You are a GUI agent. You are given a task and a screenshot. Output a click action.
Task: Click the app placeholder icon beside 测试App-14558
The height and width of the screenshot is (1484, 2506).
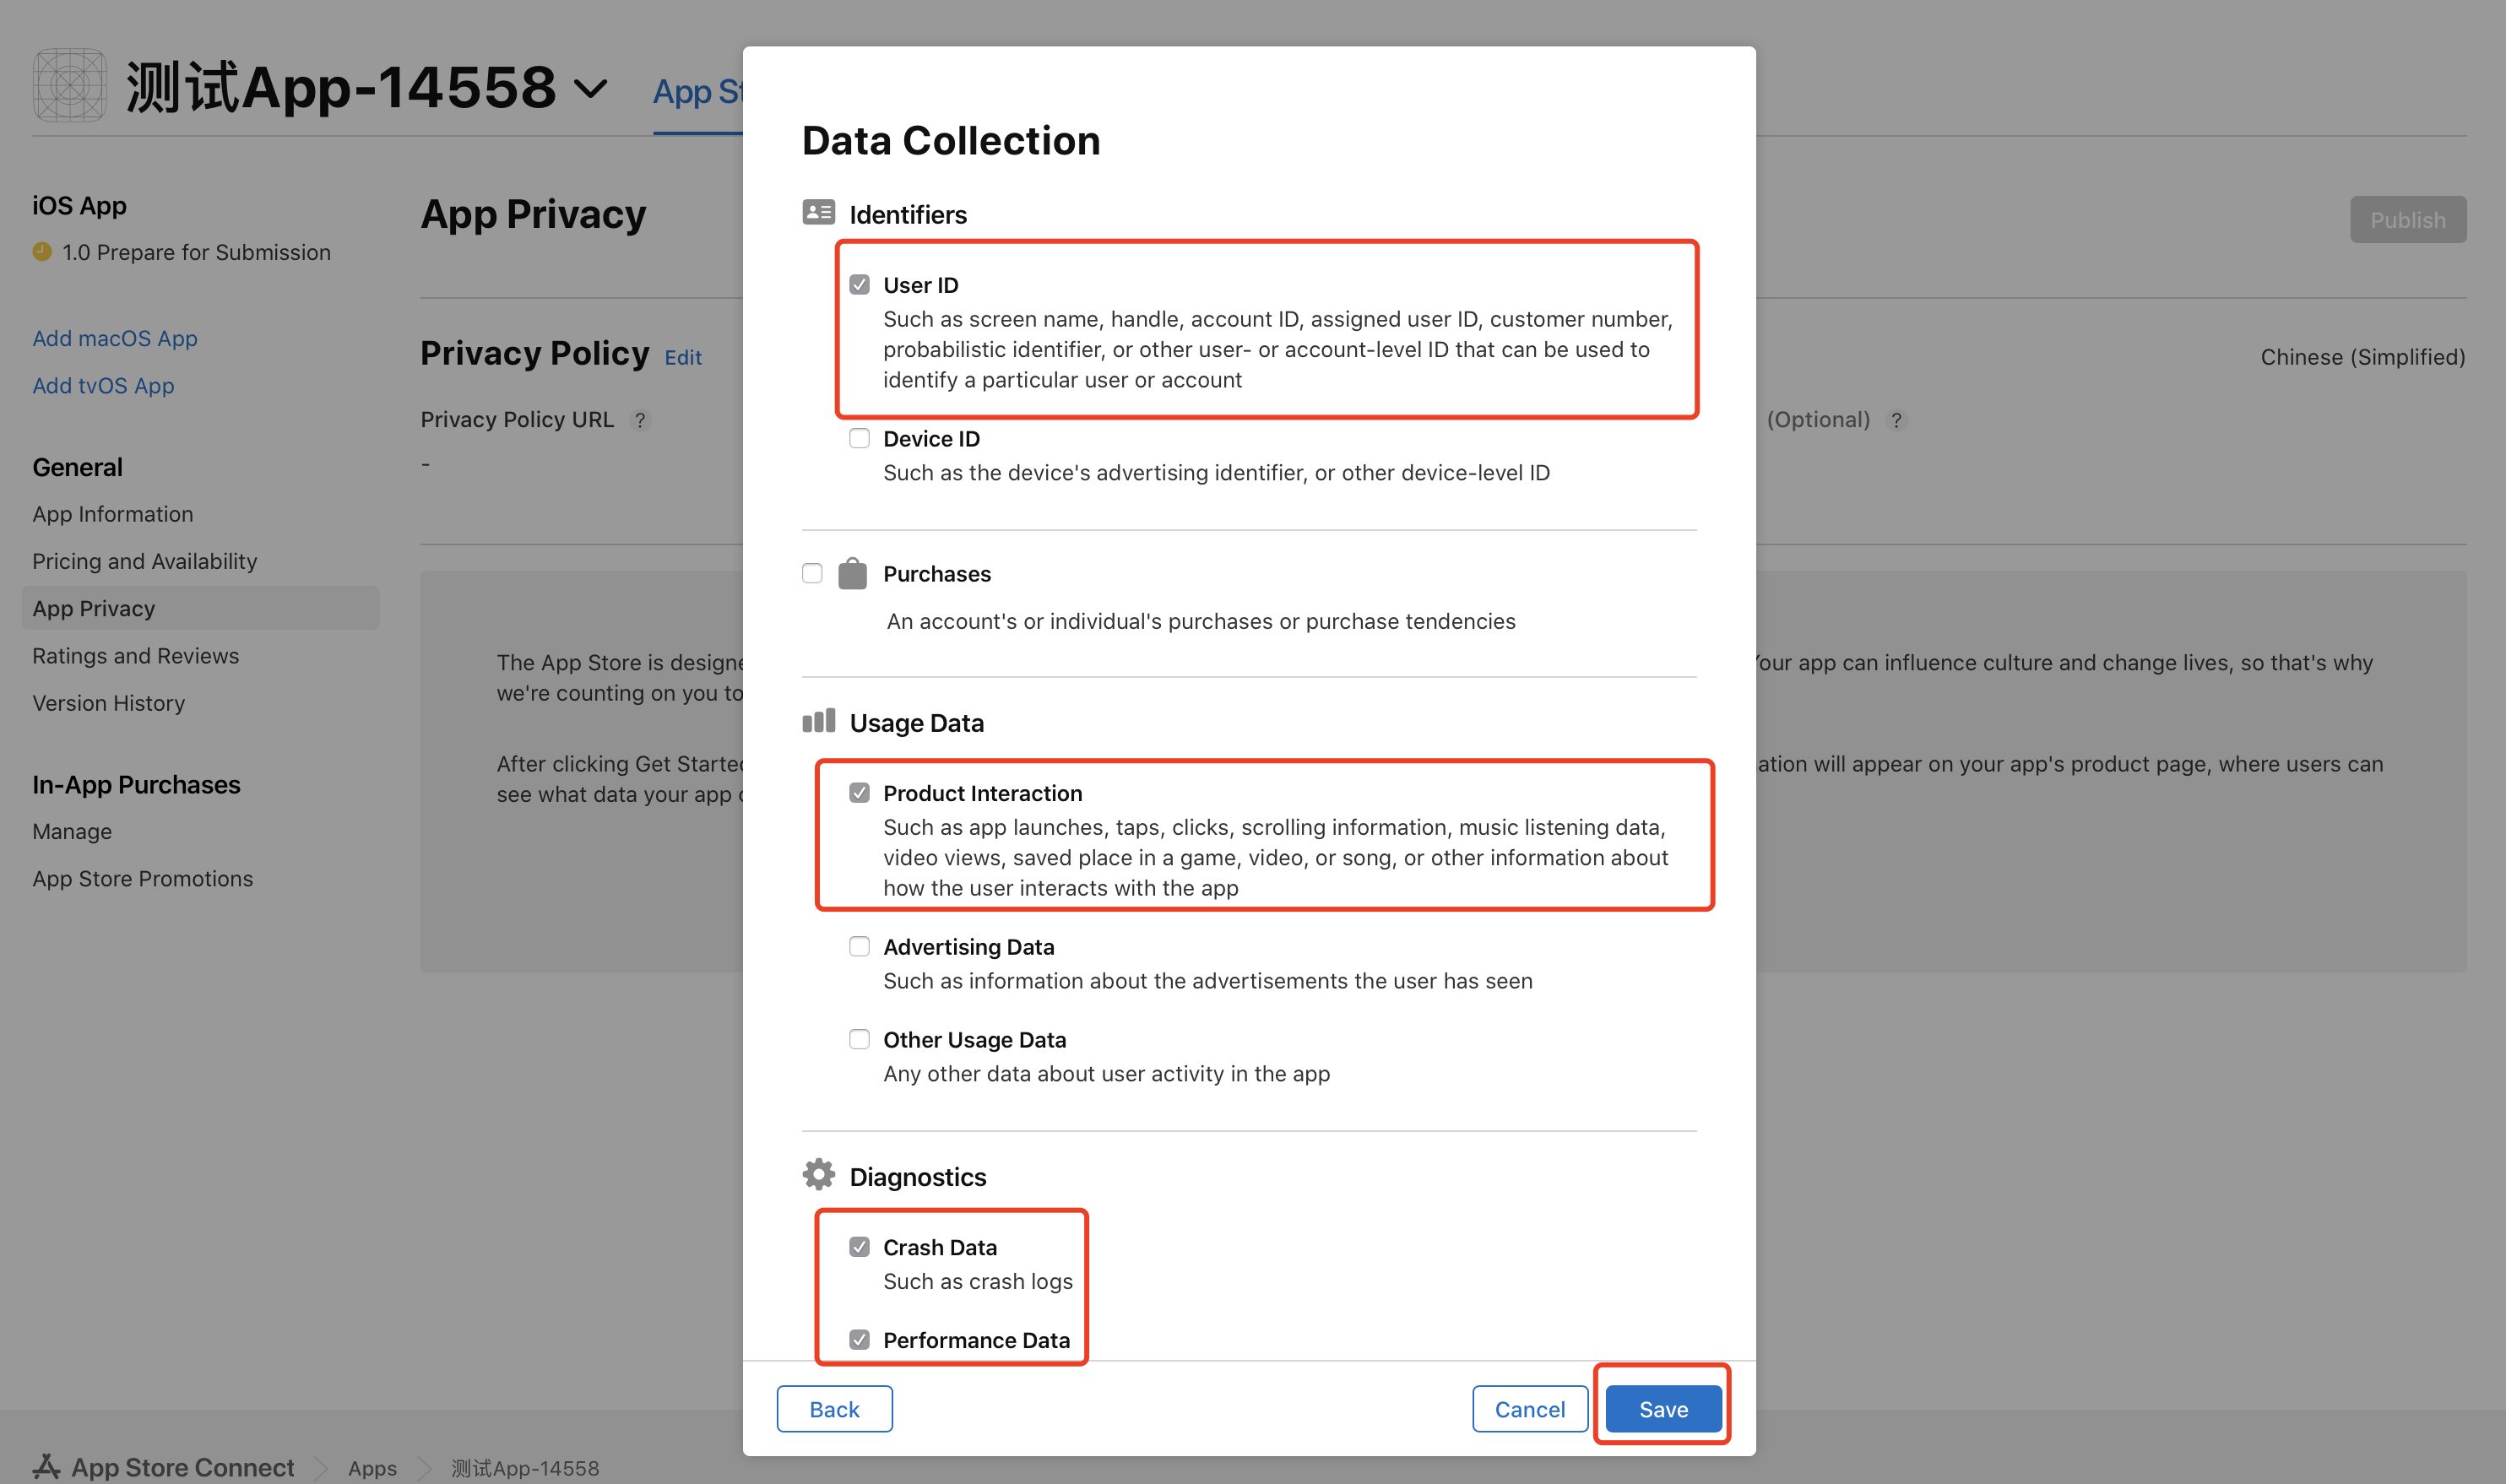69,86
